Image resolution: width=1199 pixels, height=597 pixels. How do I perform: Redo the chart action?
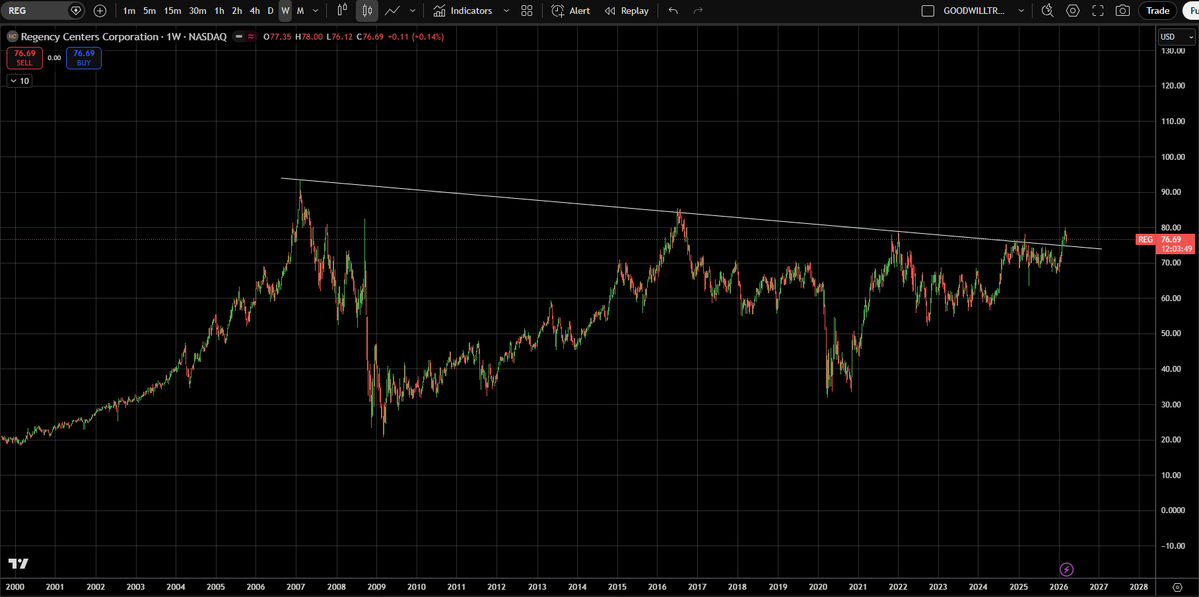[697, 11]
